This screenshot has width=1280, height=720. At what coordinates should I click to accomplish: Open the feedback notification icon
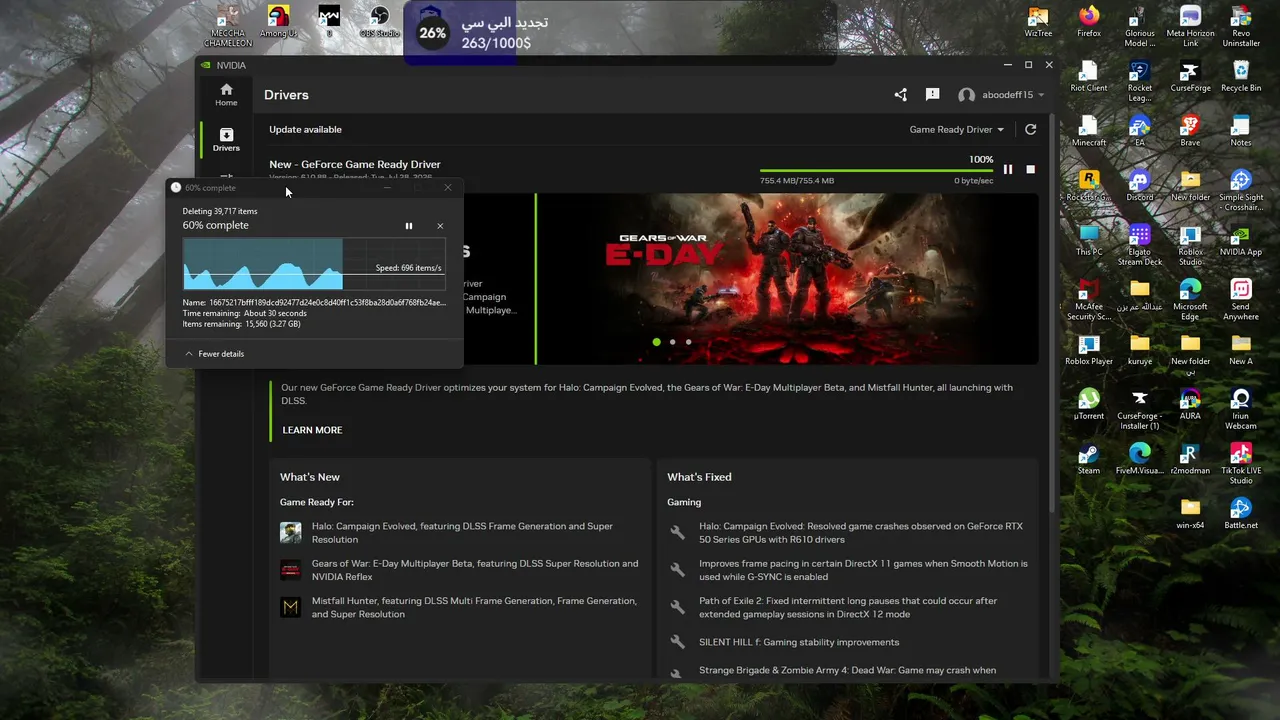[932, 95]
